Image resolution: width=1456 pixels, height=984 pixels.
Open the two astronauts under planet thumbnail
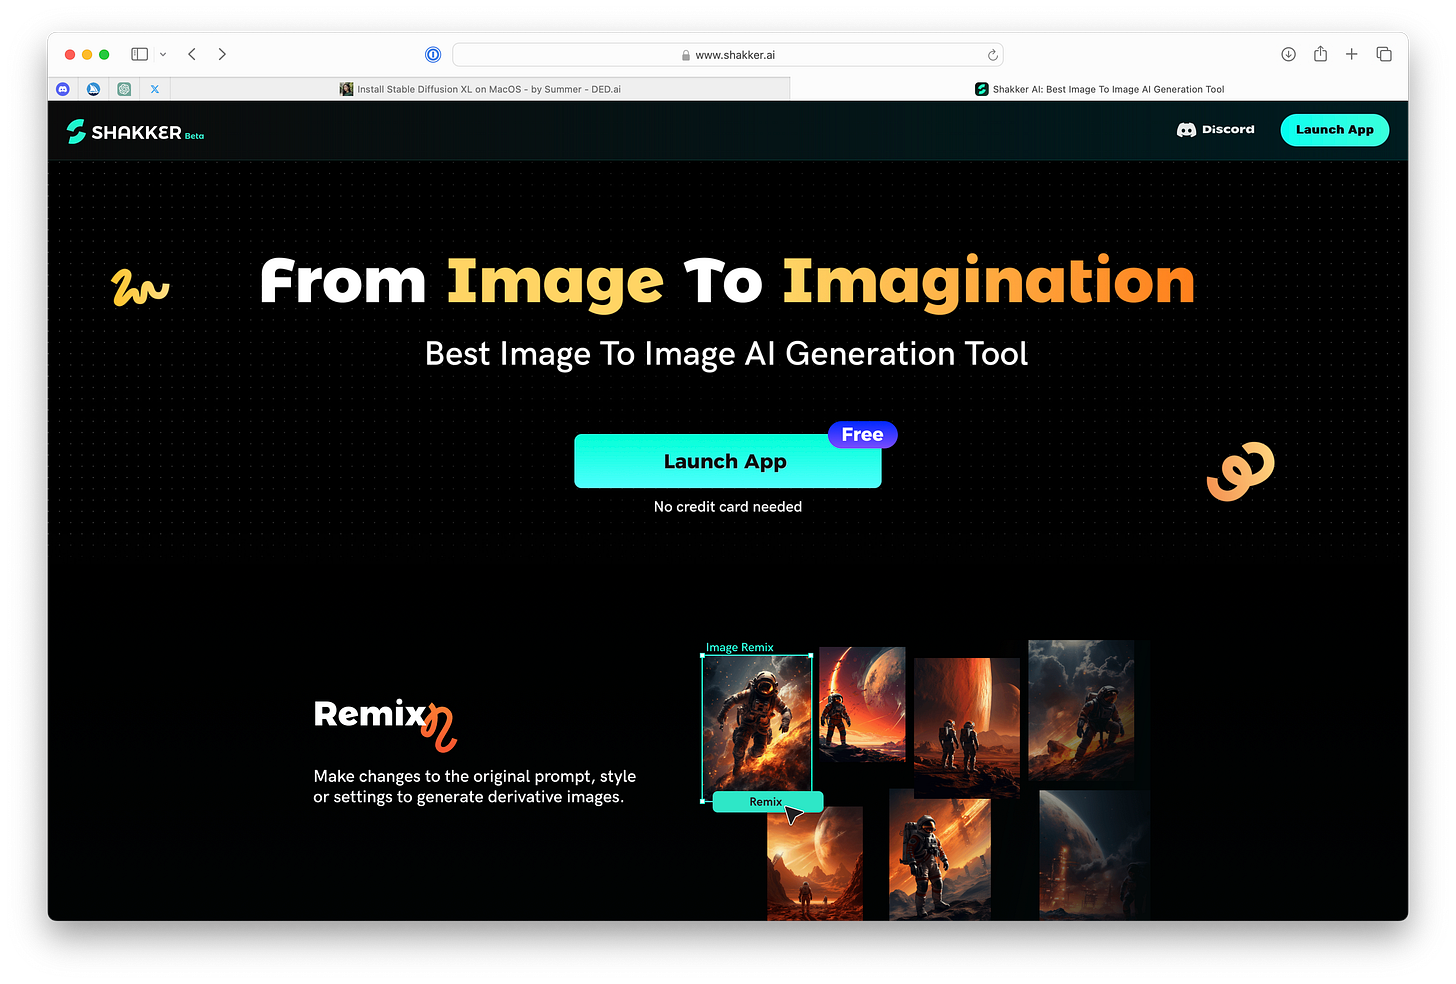point(967,726)
